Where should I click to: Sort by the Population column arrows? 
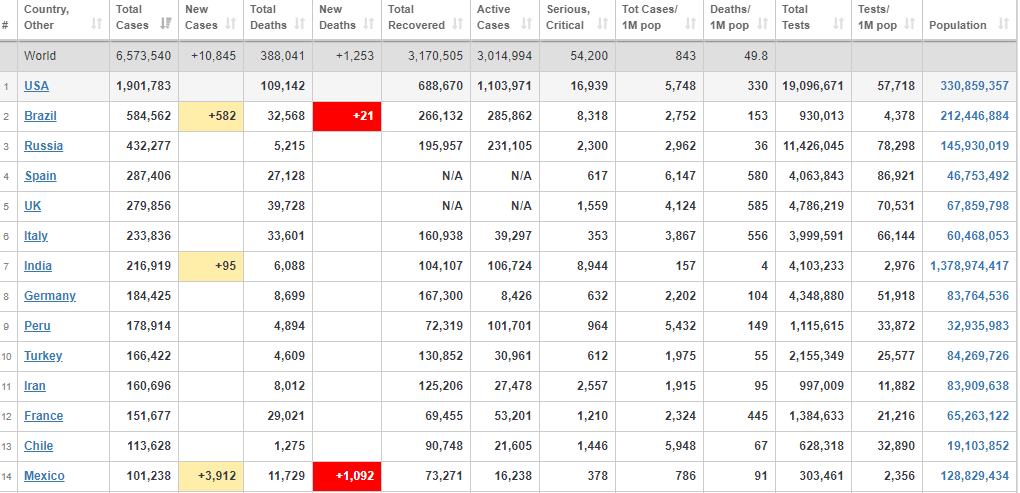point(1002,25)
